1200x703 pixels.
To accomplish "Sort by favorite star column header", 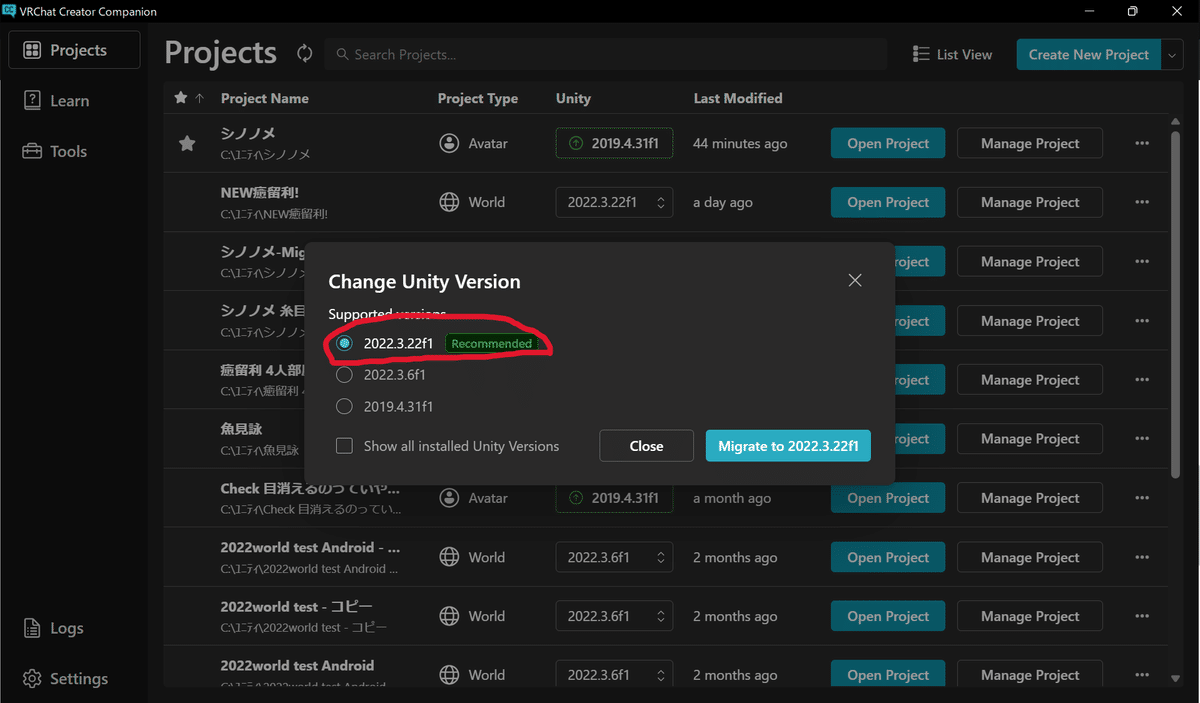I will point(181,98).
